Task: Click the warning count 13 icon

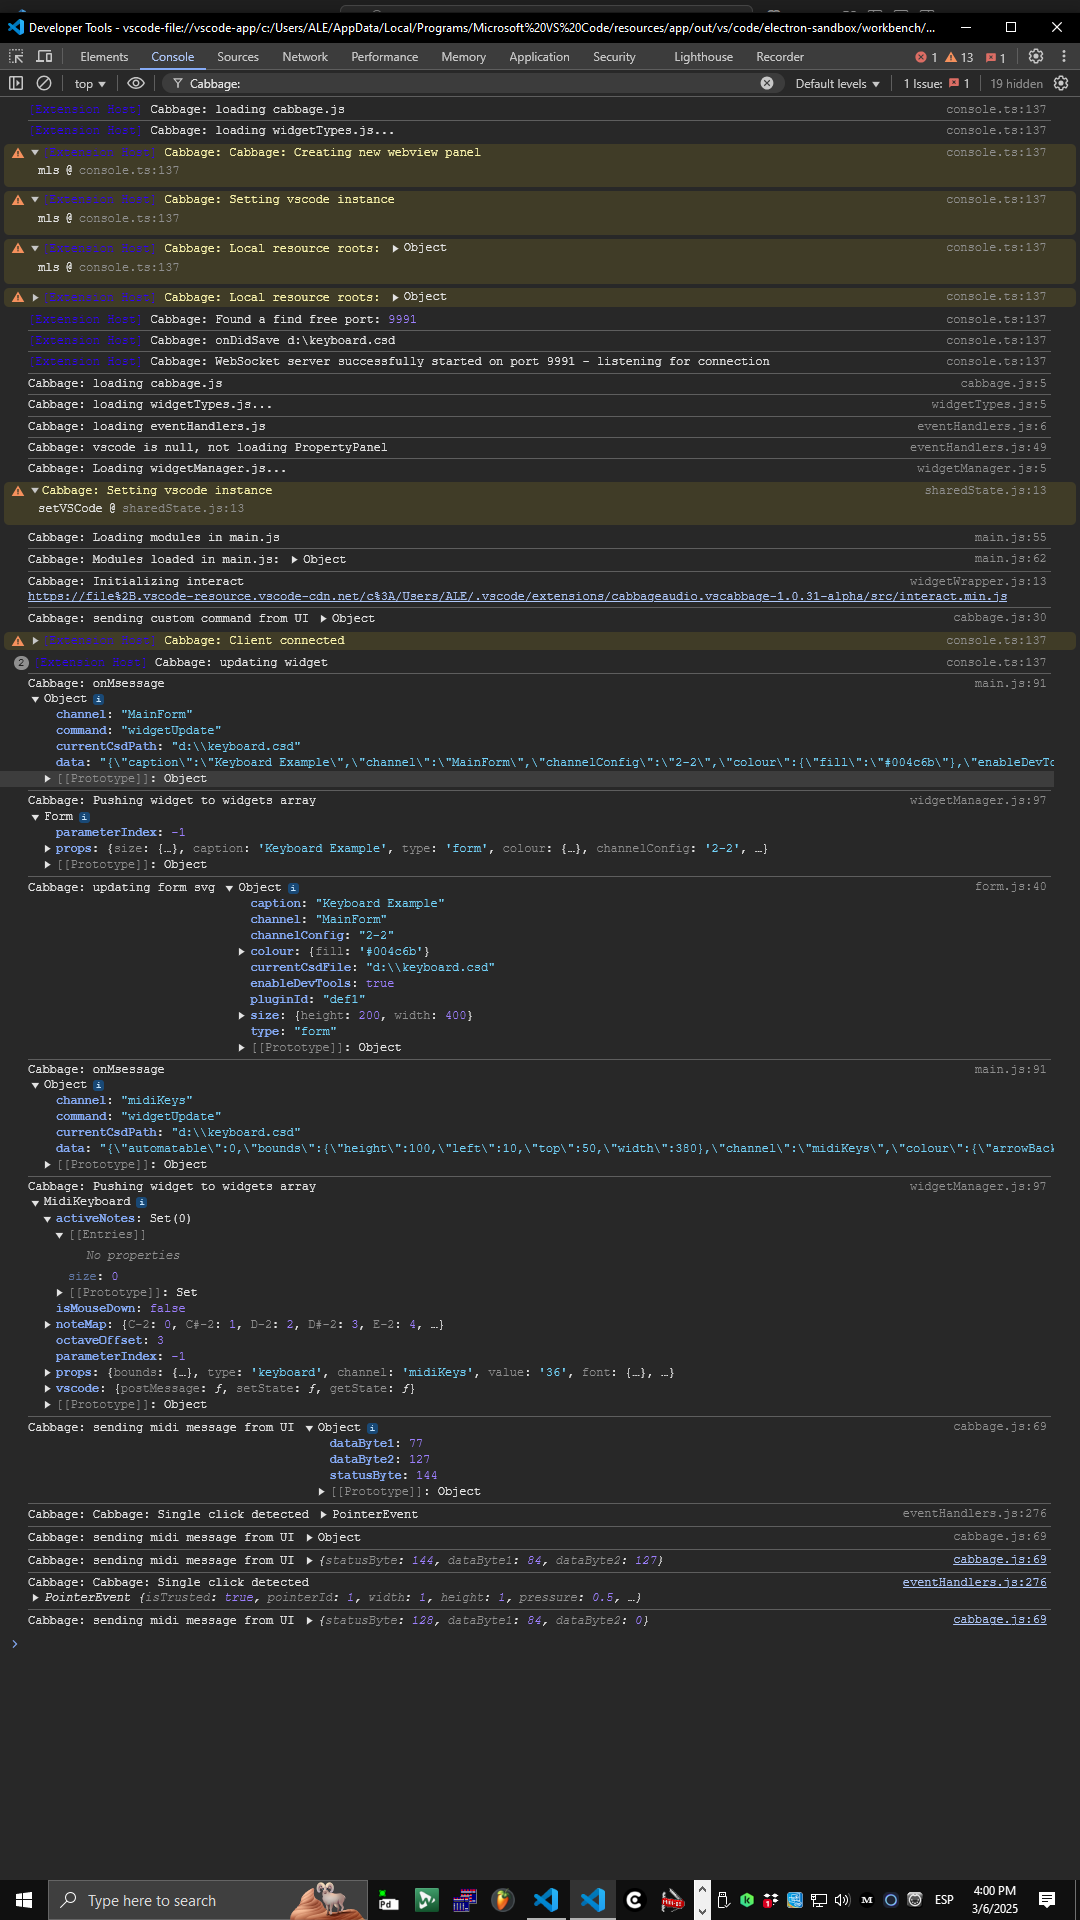Action: click(x=959, y=57)
